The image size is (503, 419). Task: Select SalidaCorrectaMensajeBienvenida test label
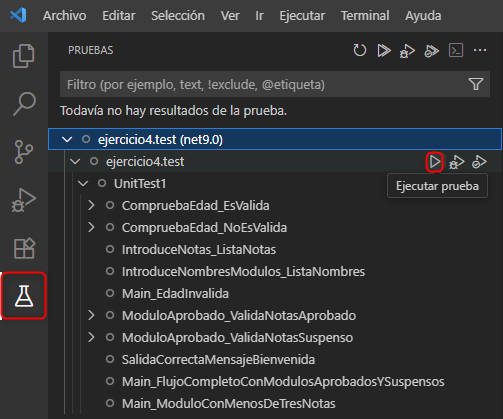[218, 360]
